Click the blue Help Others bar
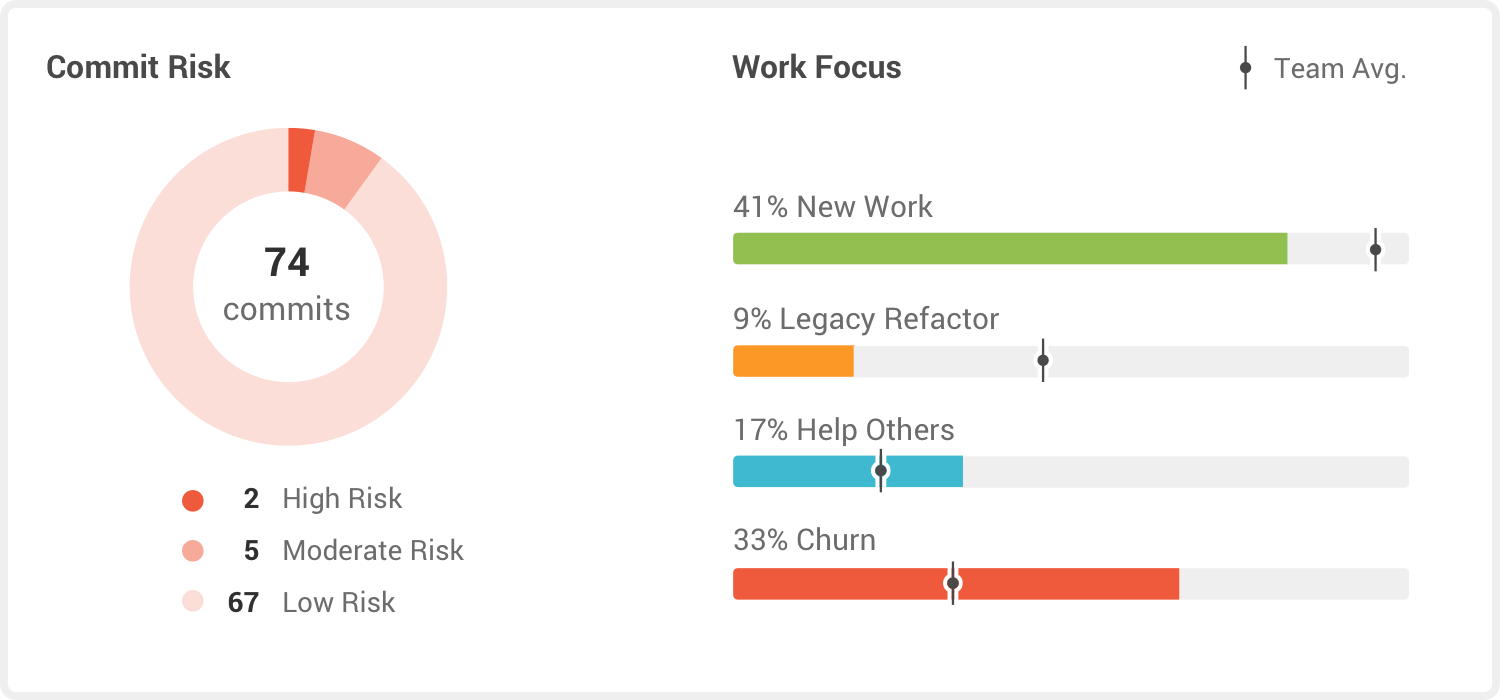Viewport: 1500px width, 700px height. (920, 472)
